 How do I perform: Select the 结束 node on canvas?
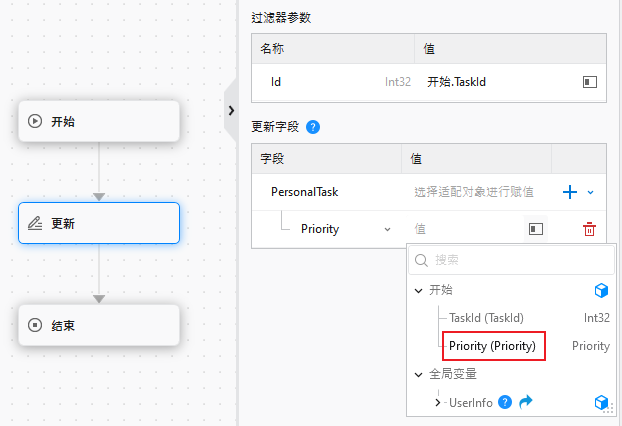pyautogui.click(x=99, y=325)
